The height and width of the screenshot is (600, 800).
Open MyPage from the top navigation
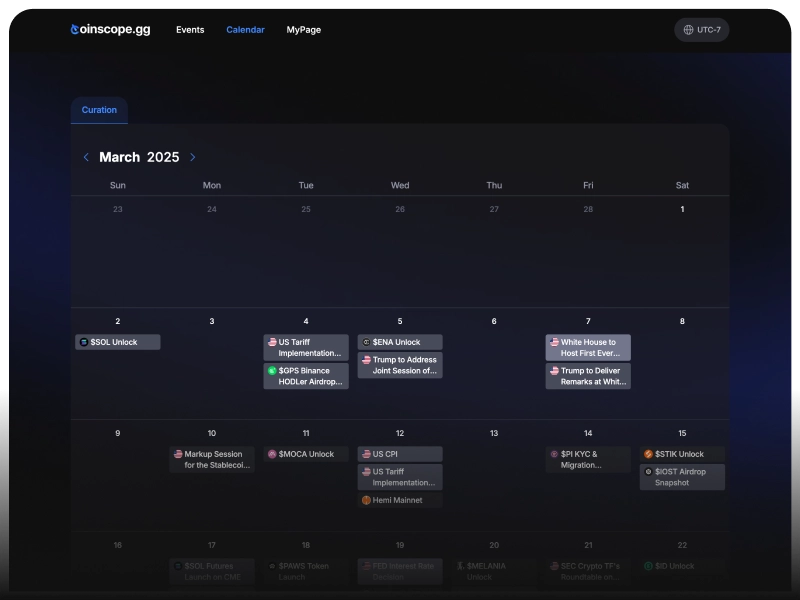click(x=304, y=30)
